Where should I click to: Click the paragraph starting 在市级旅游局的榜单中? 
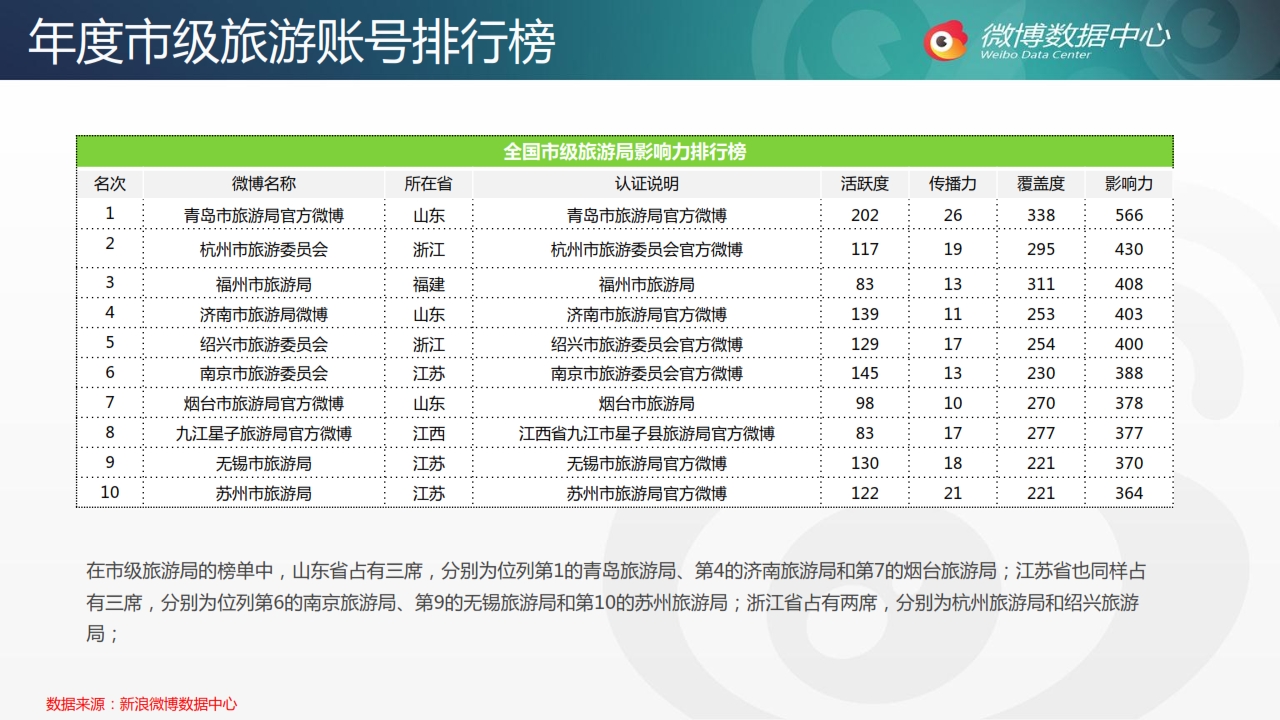616,603
